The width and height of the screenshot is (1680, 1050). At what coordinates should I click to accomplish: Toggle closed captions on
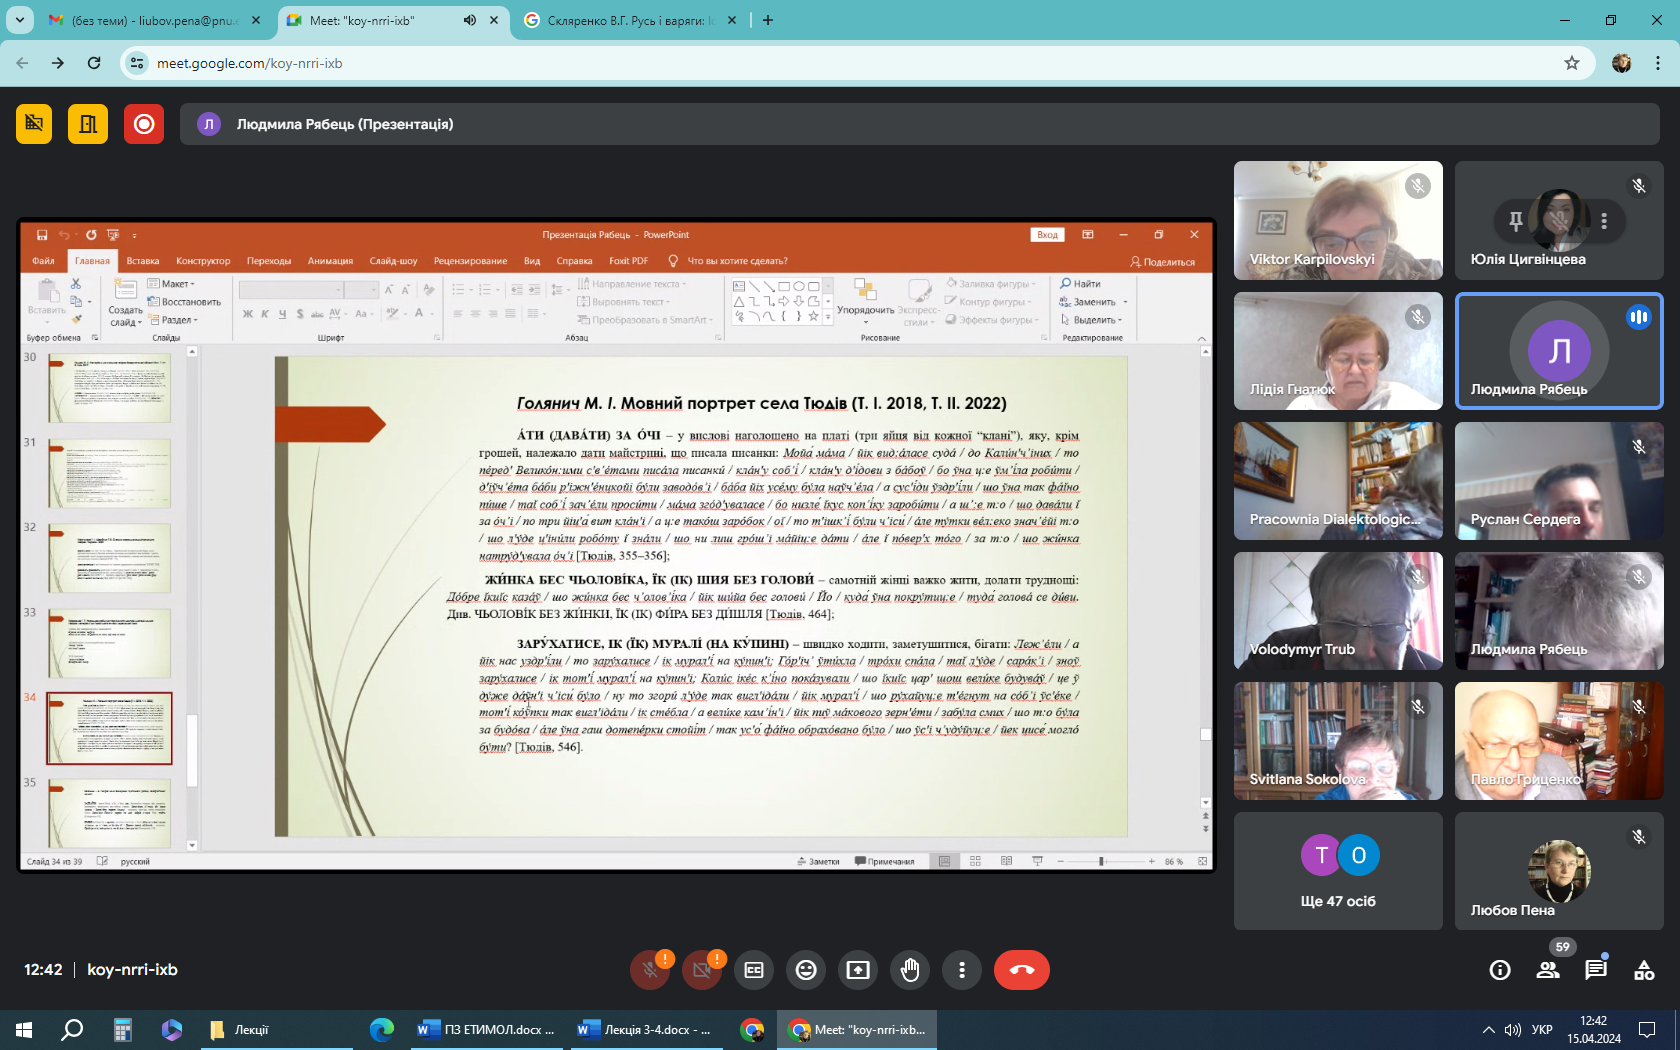click(x=754, y=970)
